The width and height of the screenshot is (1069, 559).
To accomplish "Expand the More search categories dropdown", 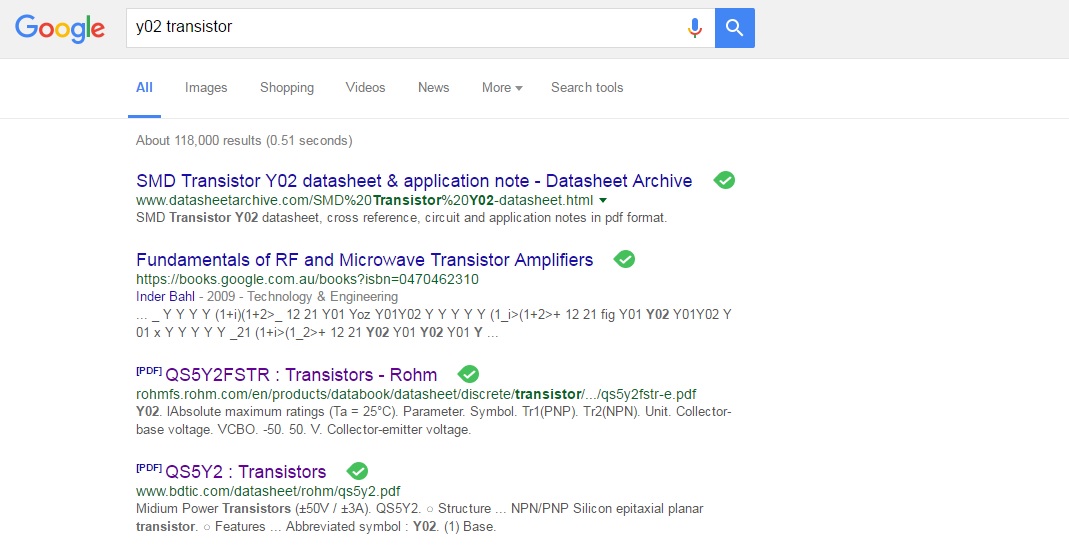I will coord(502,88).
